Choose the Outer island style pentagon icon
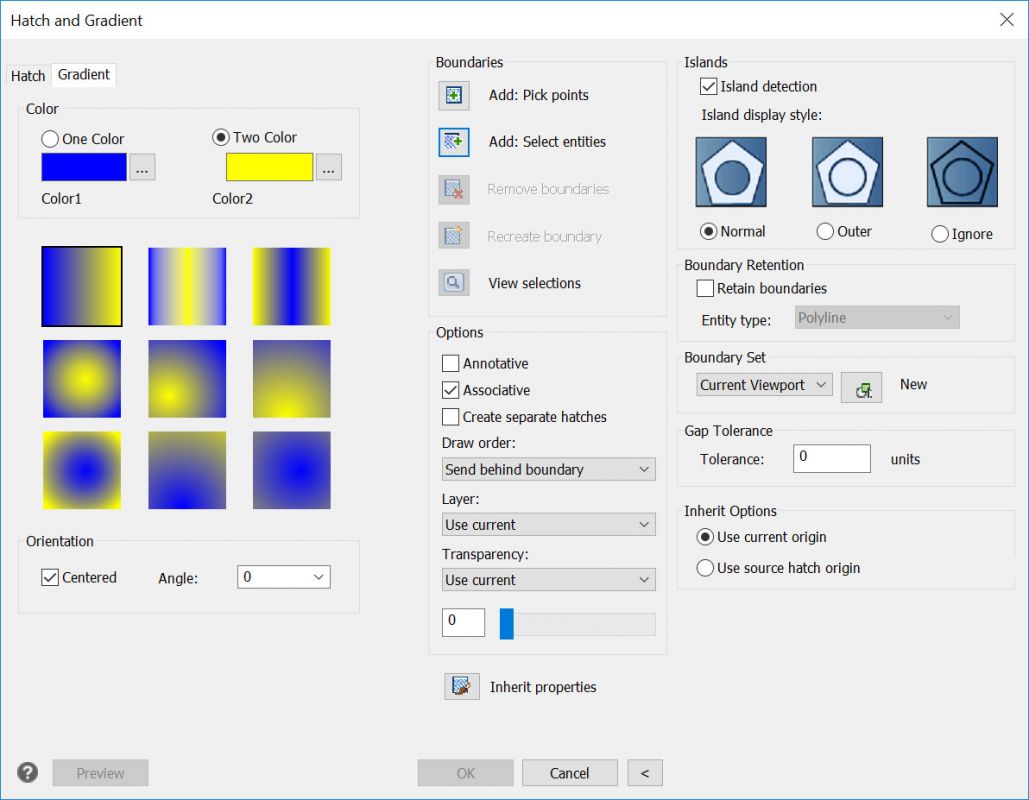 847,173
